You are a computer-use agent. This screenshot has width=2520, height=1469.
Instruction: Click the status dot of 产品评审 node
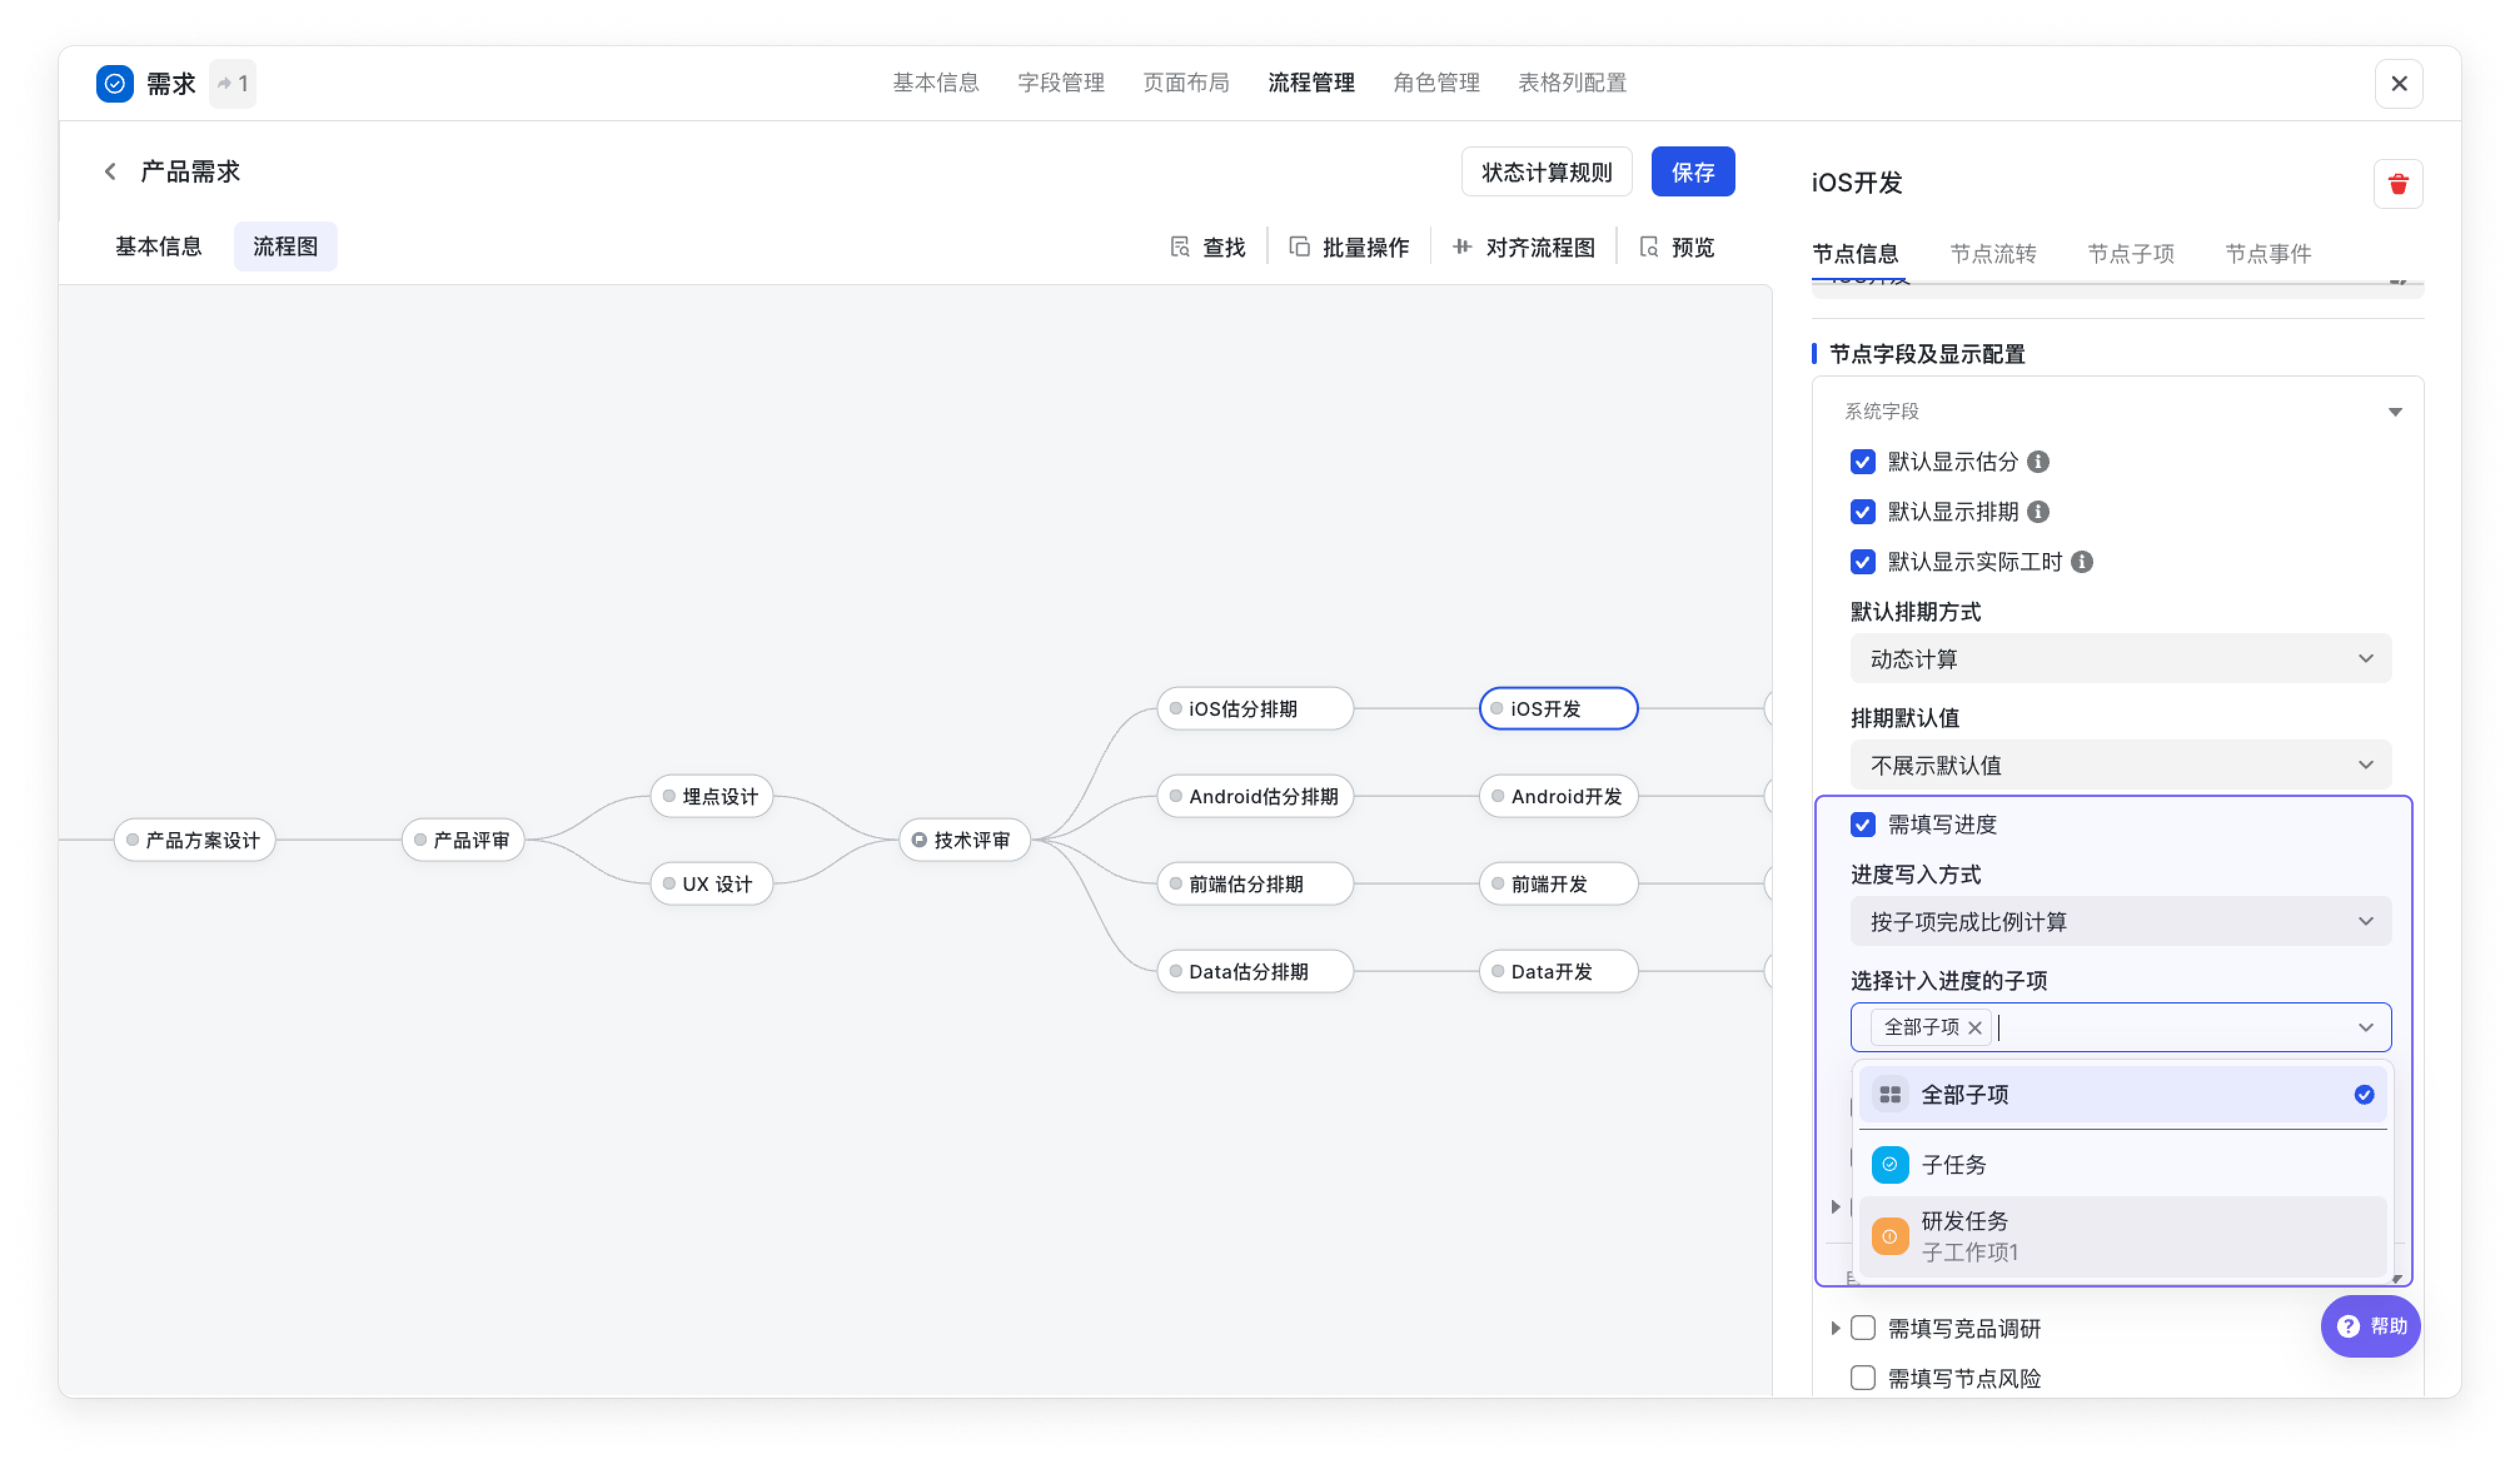point(420,840)
